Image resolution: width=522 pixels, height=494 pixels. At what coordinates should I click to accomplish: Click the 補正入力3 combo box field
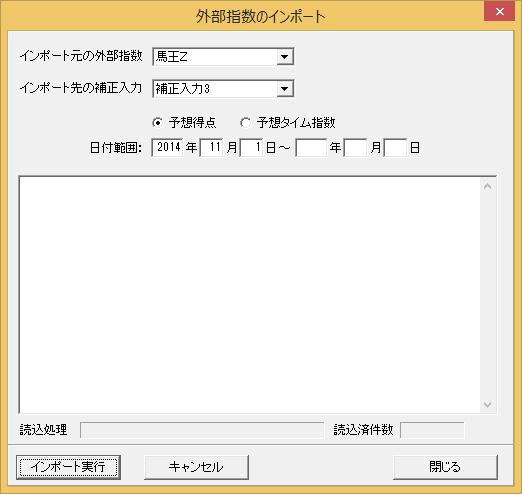click(x=223, y=89)
